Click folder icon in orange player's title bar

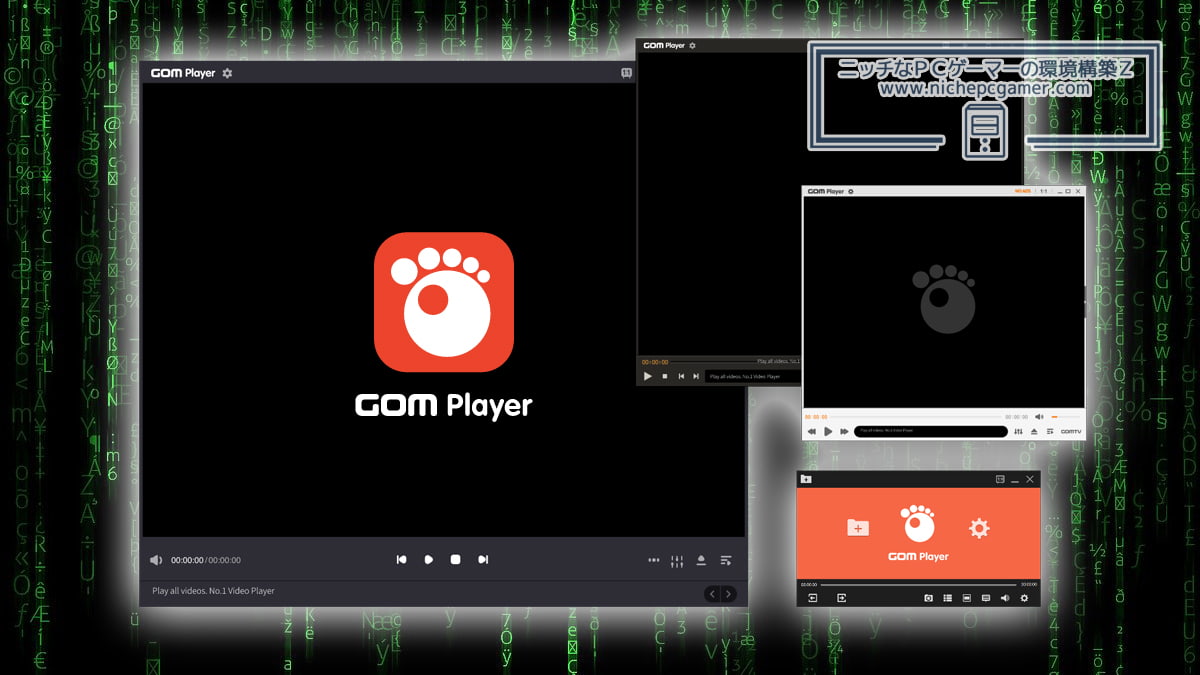pyautogui.click(x=806, y=480)
